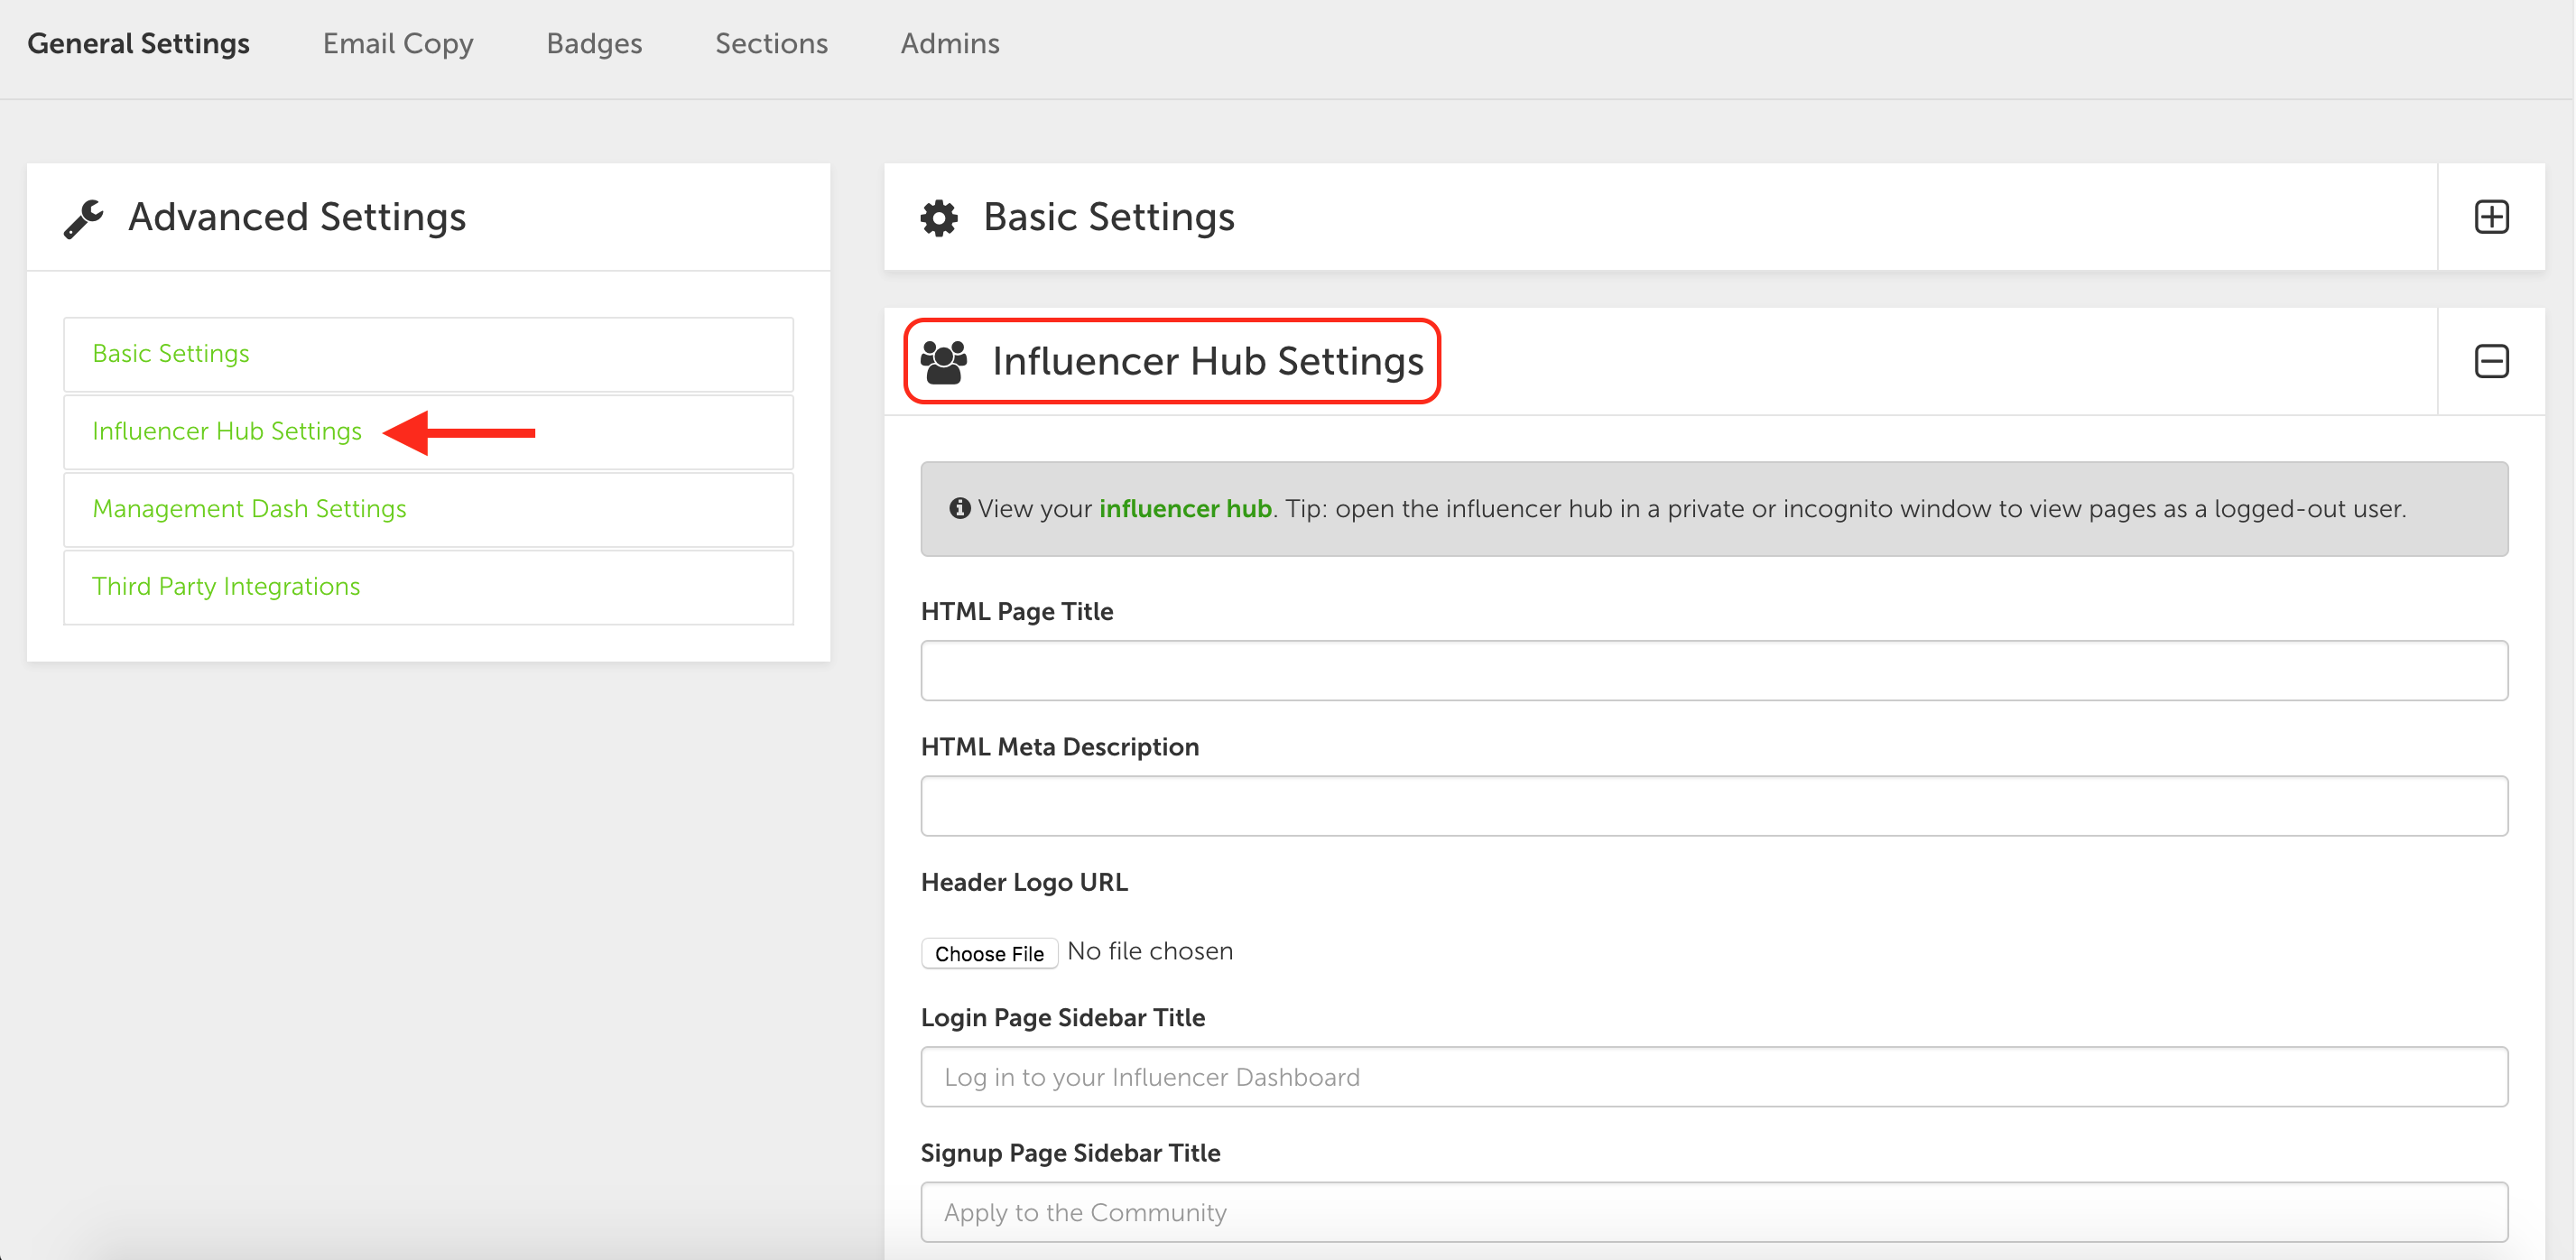
Task: Click the 'HTML Page Title' label
Action: (1017, 611)
